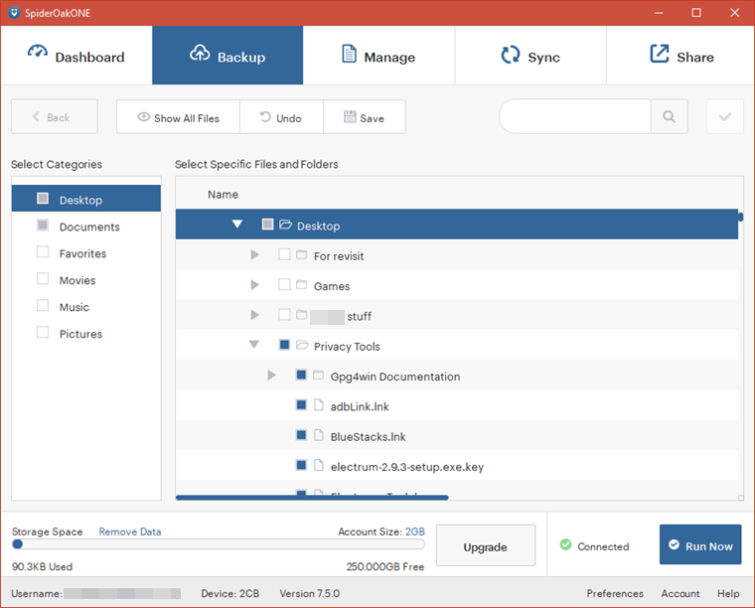Viewport: 755px width, 608px height.
Task: Enable the Pictures category checkbox
Action: 43,332
